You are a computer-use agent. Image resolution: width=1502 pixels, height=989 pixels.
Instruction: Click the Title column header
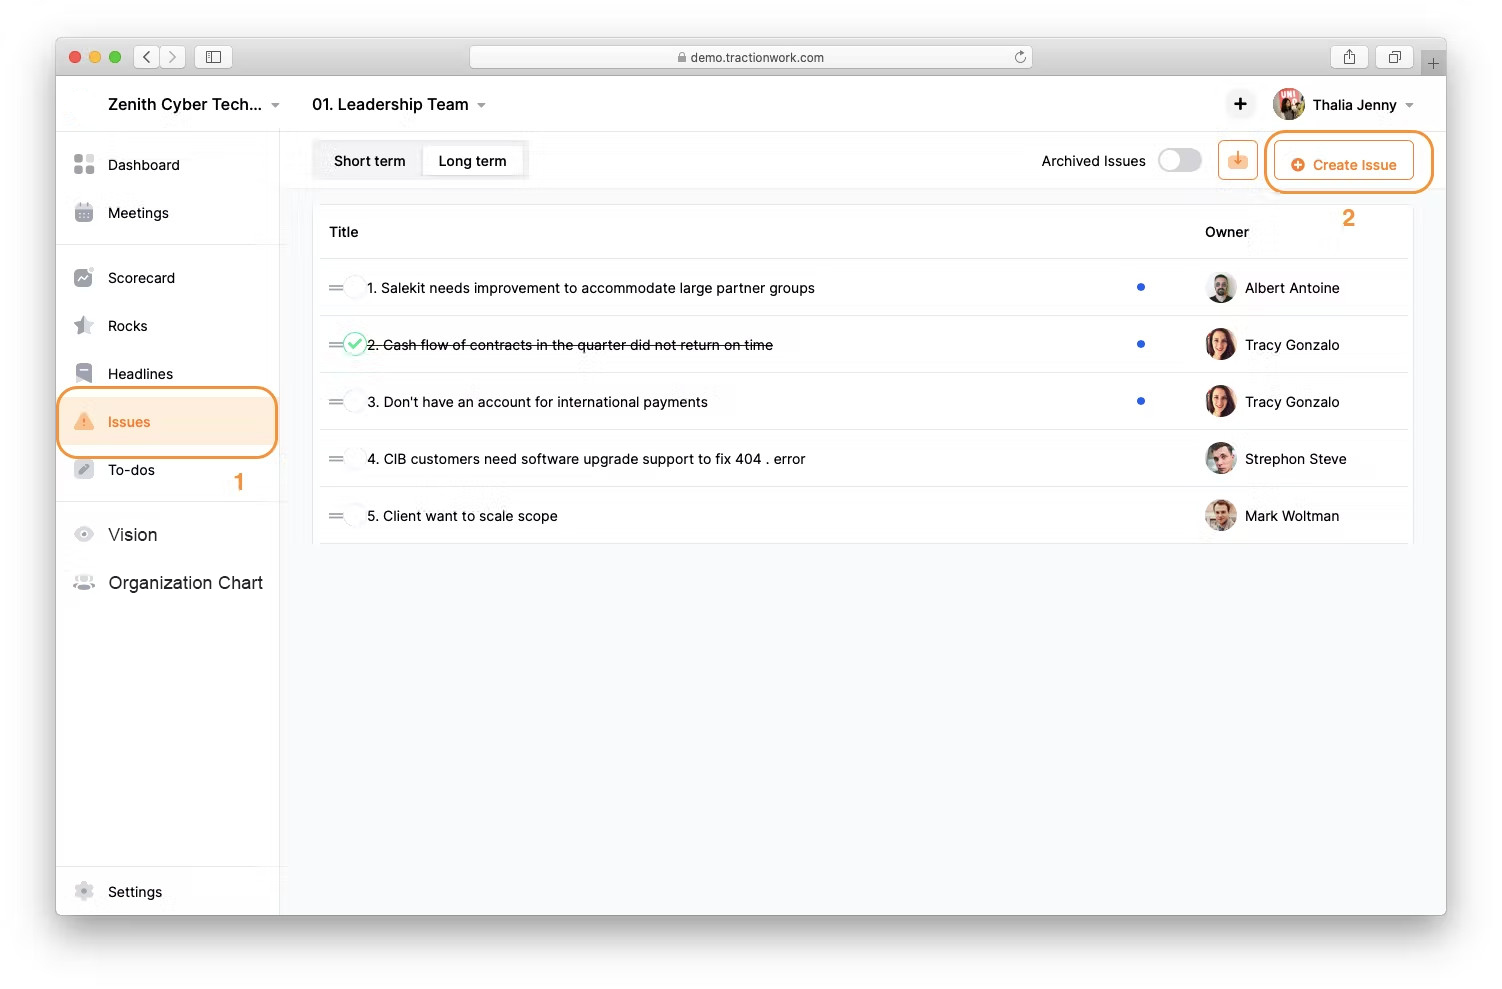[344, 232]
